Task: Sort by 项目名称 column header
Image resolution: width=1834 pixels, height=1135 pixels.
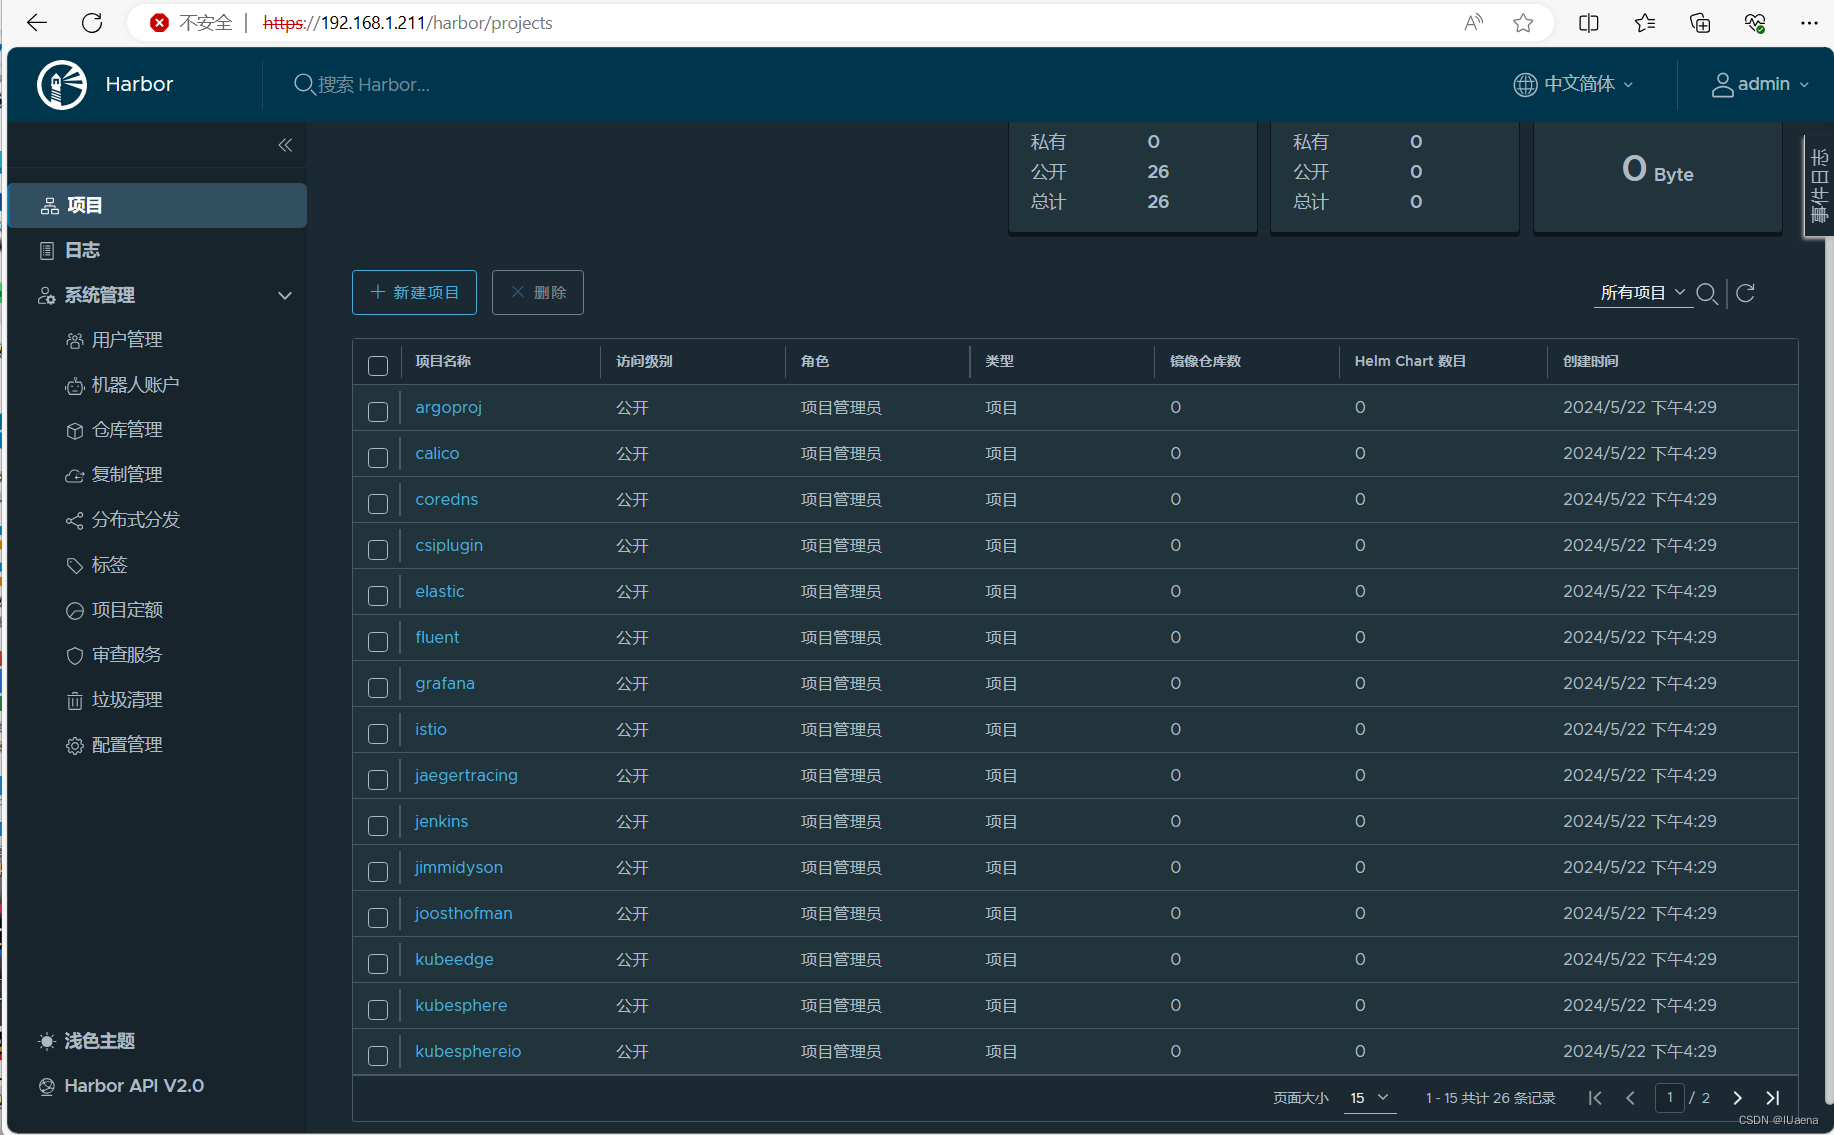Action: pos(443,361)
